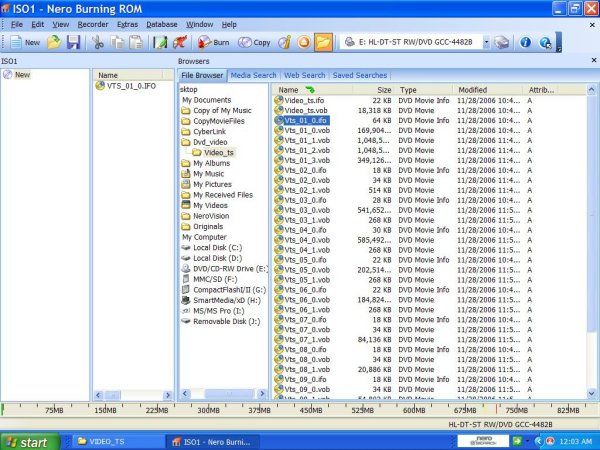Open the Edit menu
The height and width of the screenshot is (450, 600).
click(38, 24)
